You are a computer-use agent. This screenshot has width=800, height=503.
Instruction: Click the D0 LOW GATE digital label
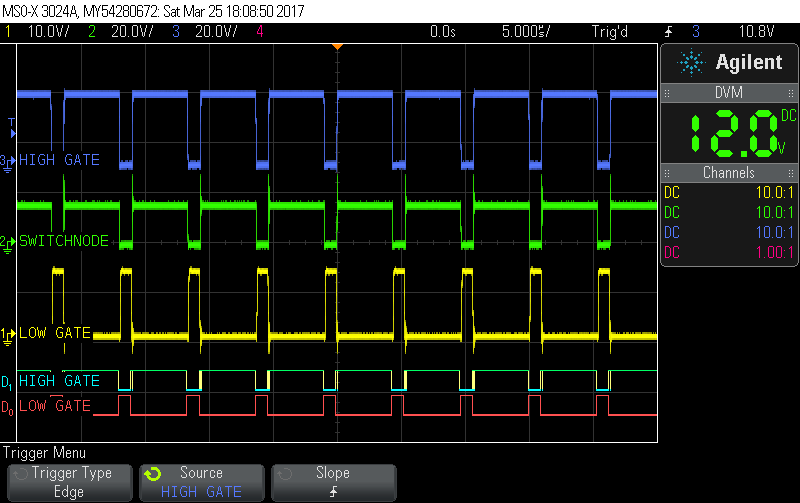(x=52, y=406)
